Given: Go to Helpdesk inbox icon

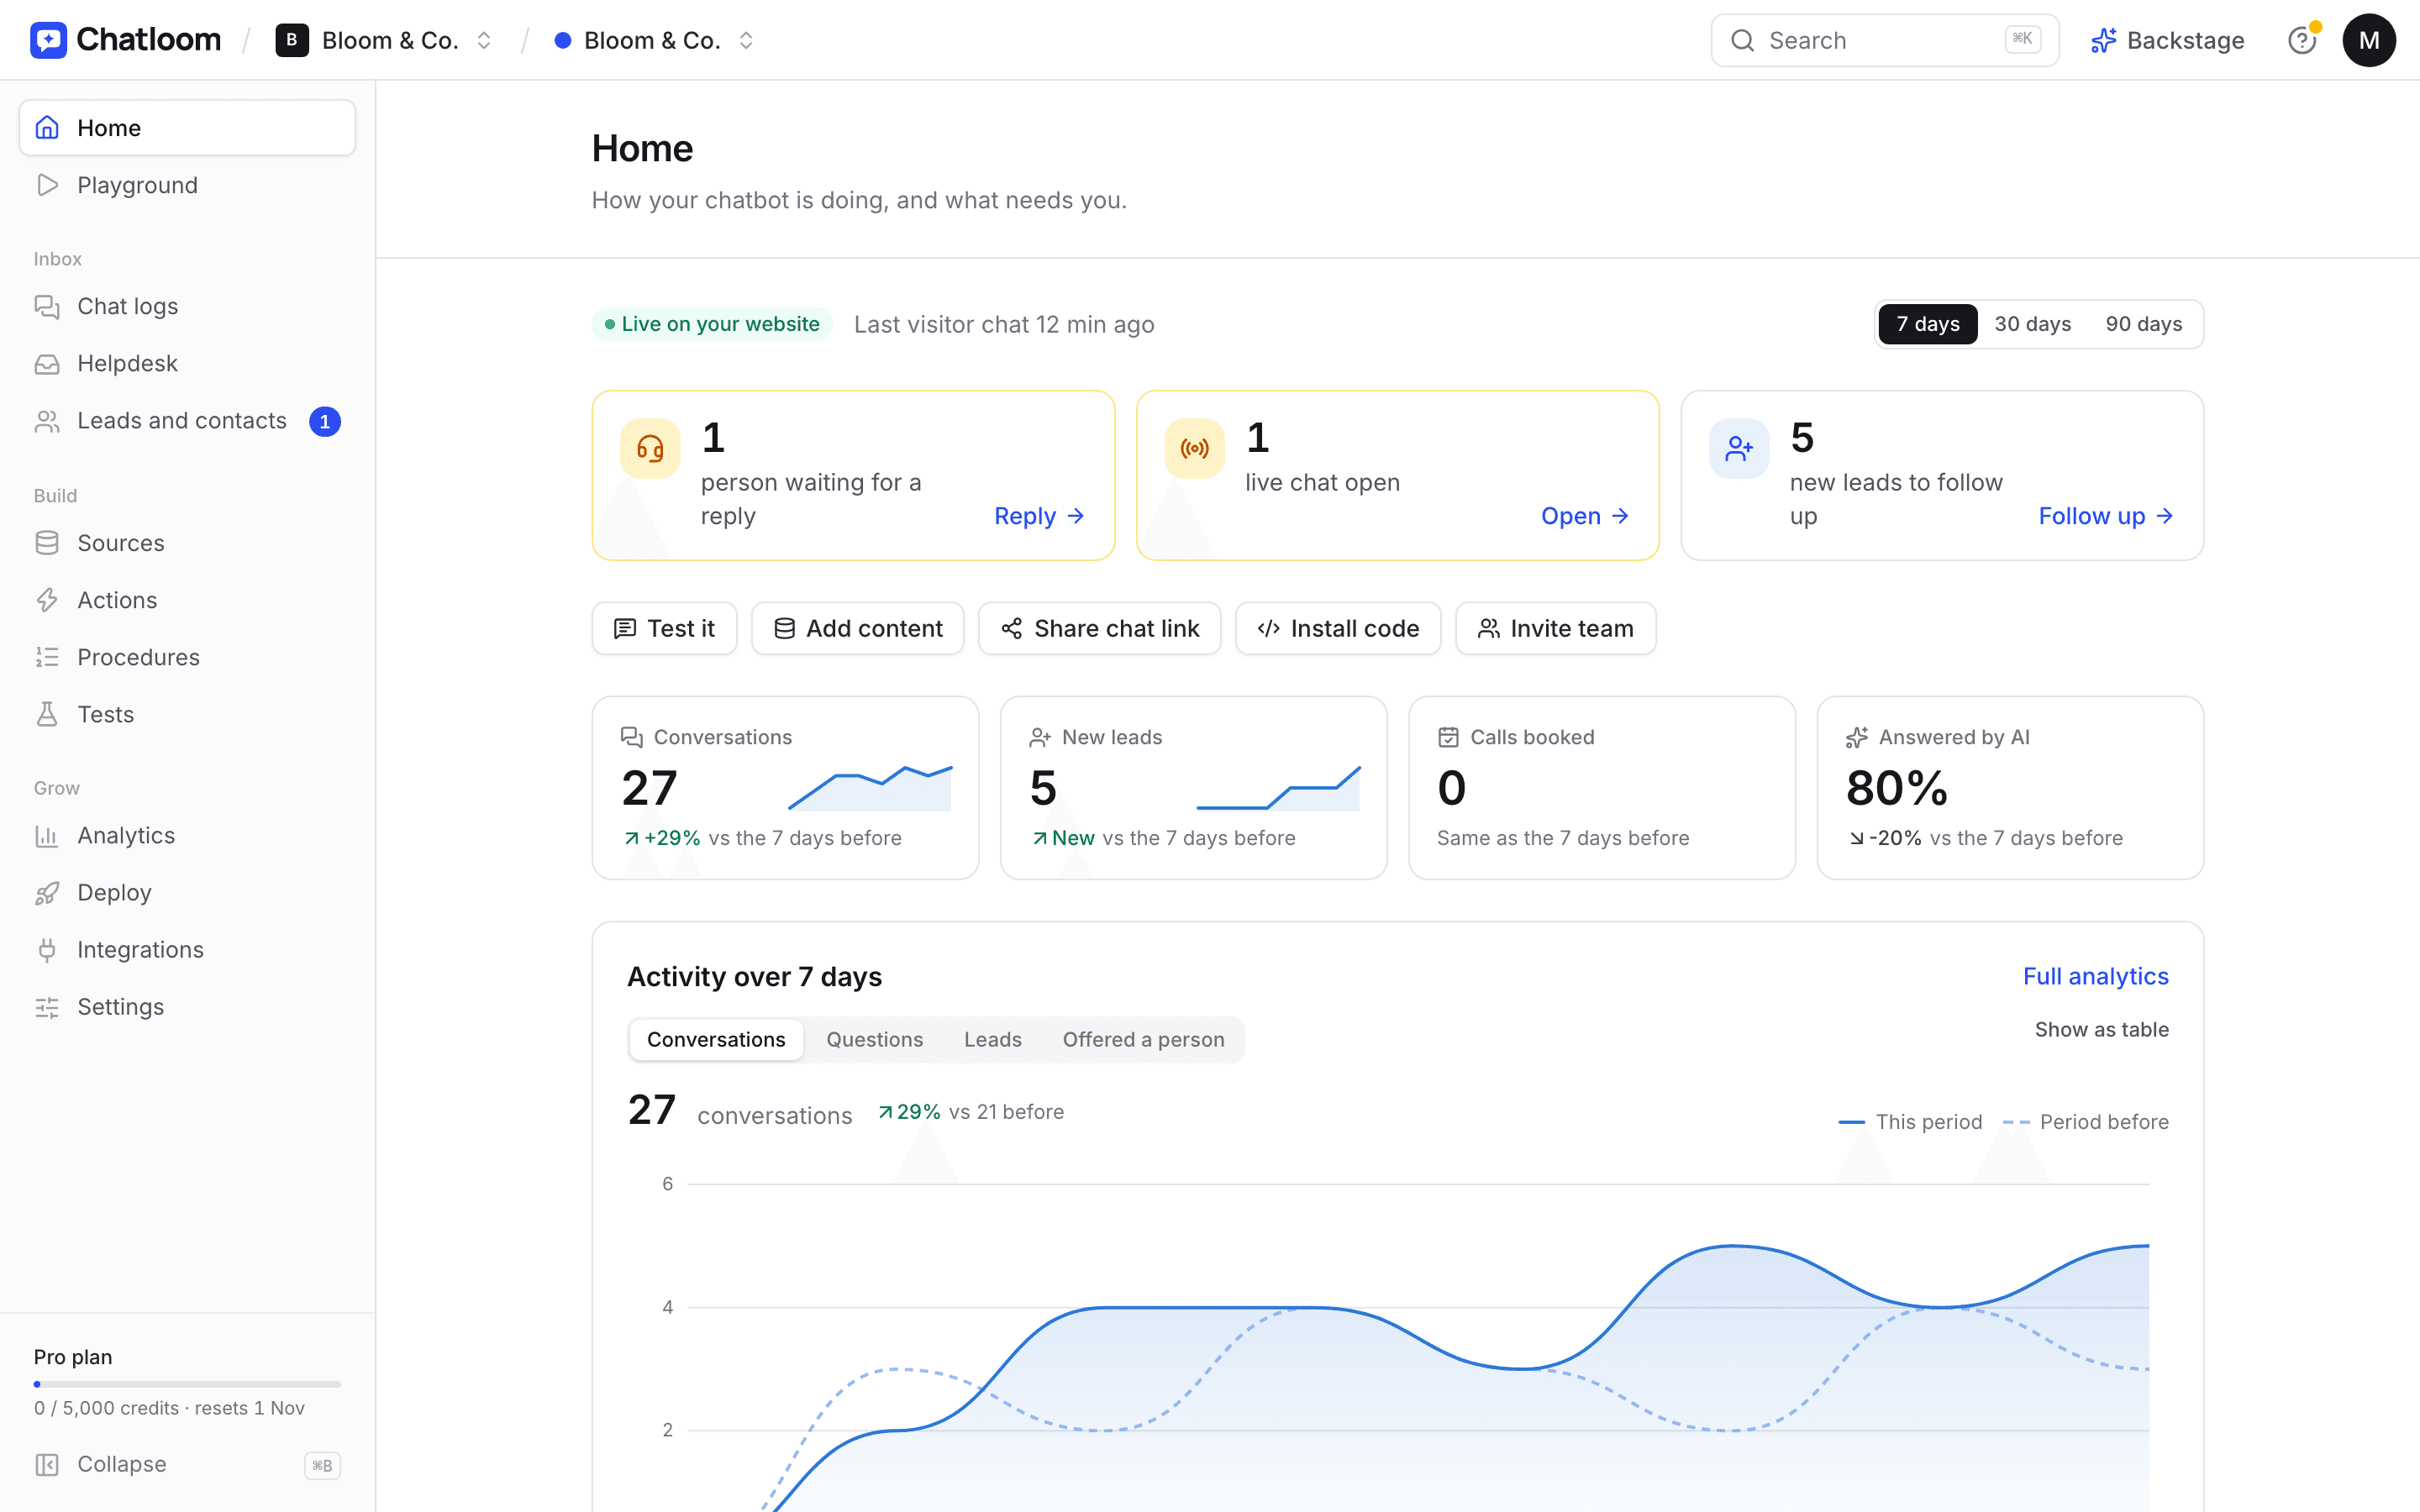Looking at the screenshot, I should click(47, 364).
